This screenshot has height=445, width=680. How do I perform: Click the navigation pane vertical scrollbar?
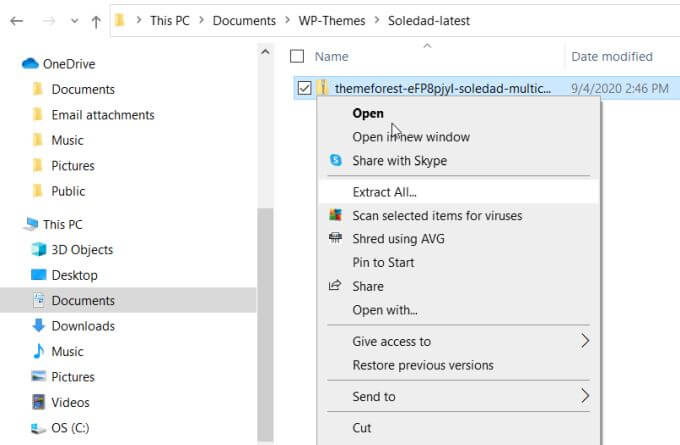coord(265,300)
